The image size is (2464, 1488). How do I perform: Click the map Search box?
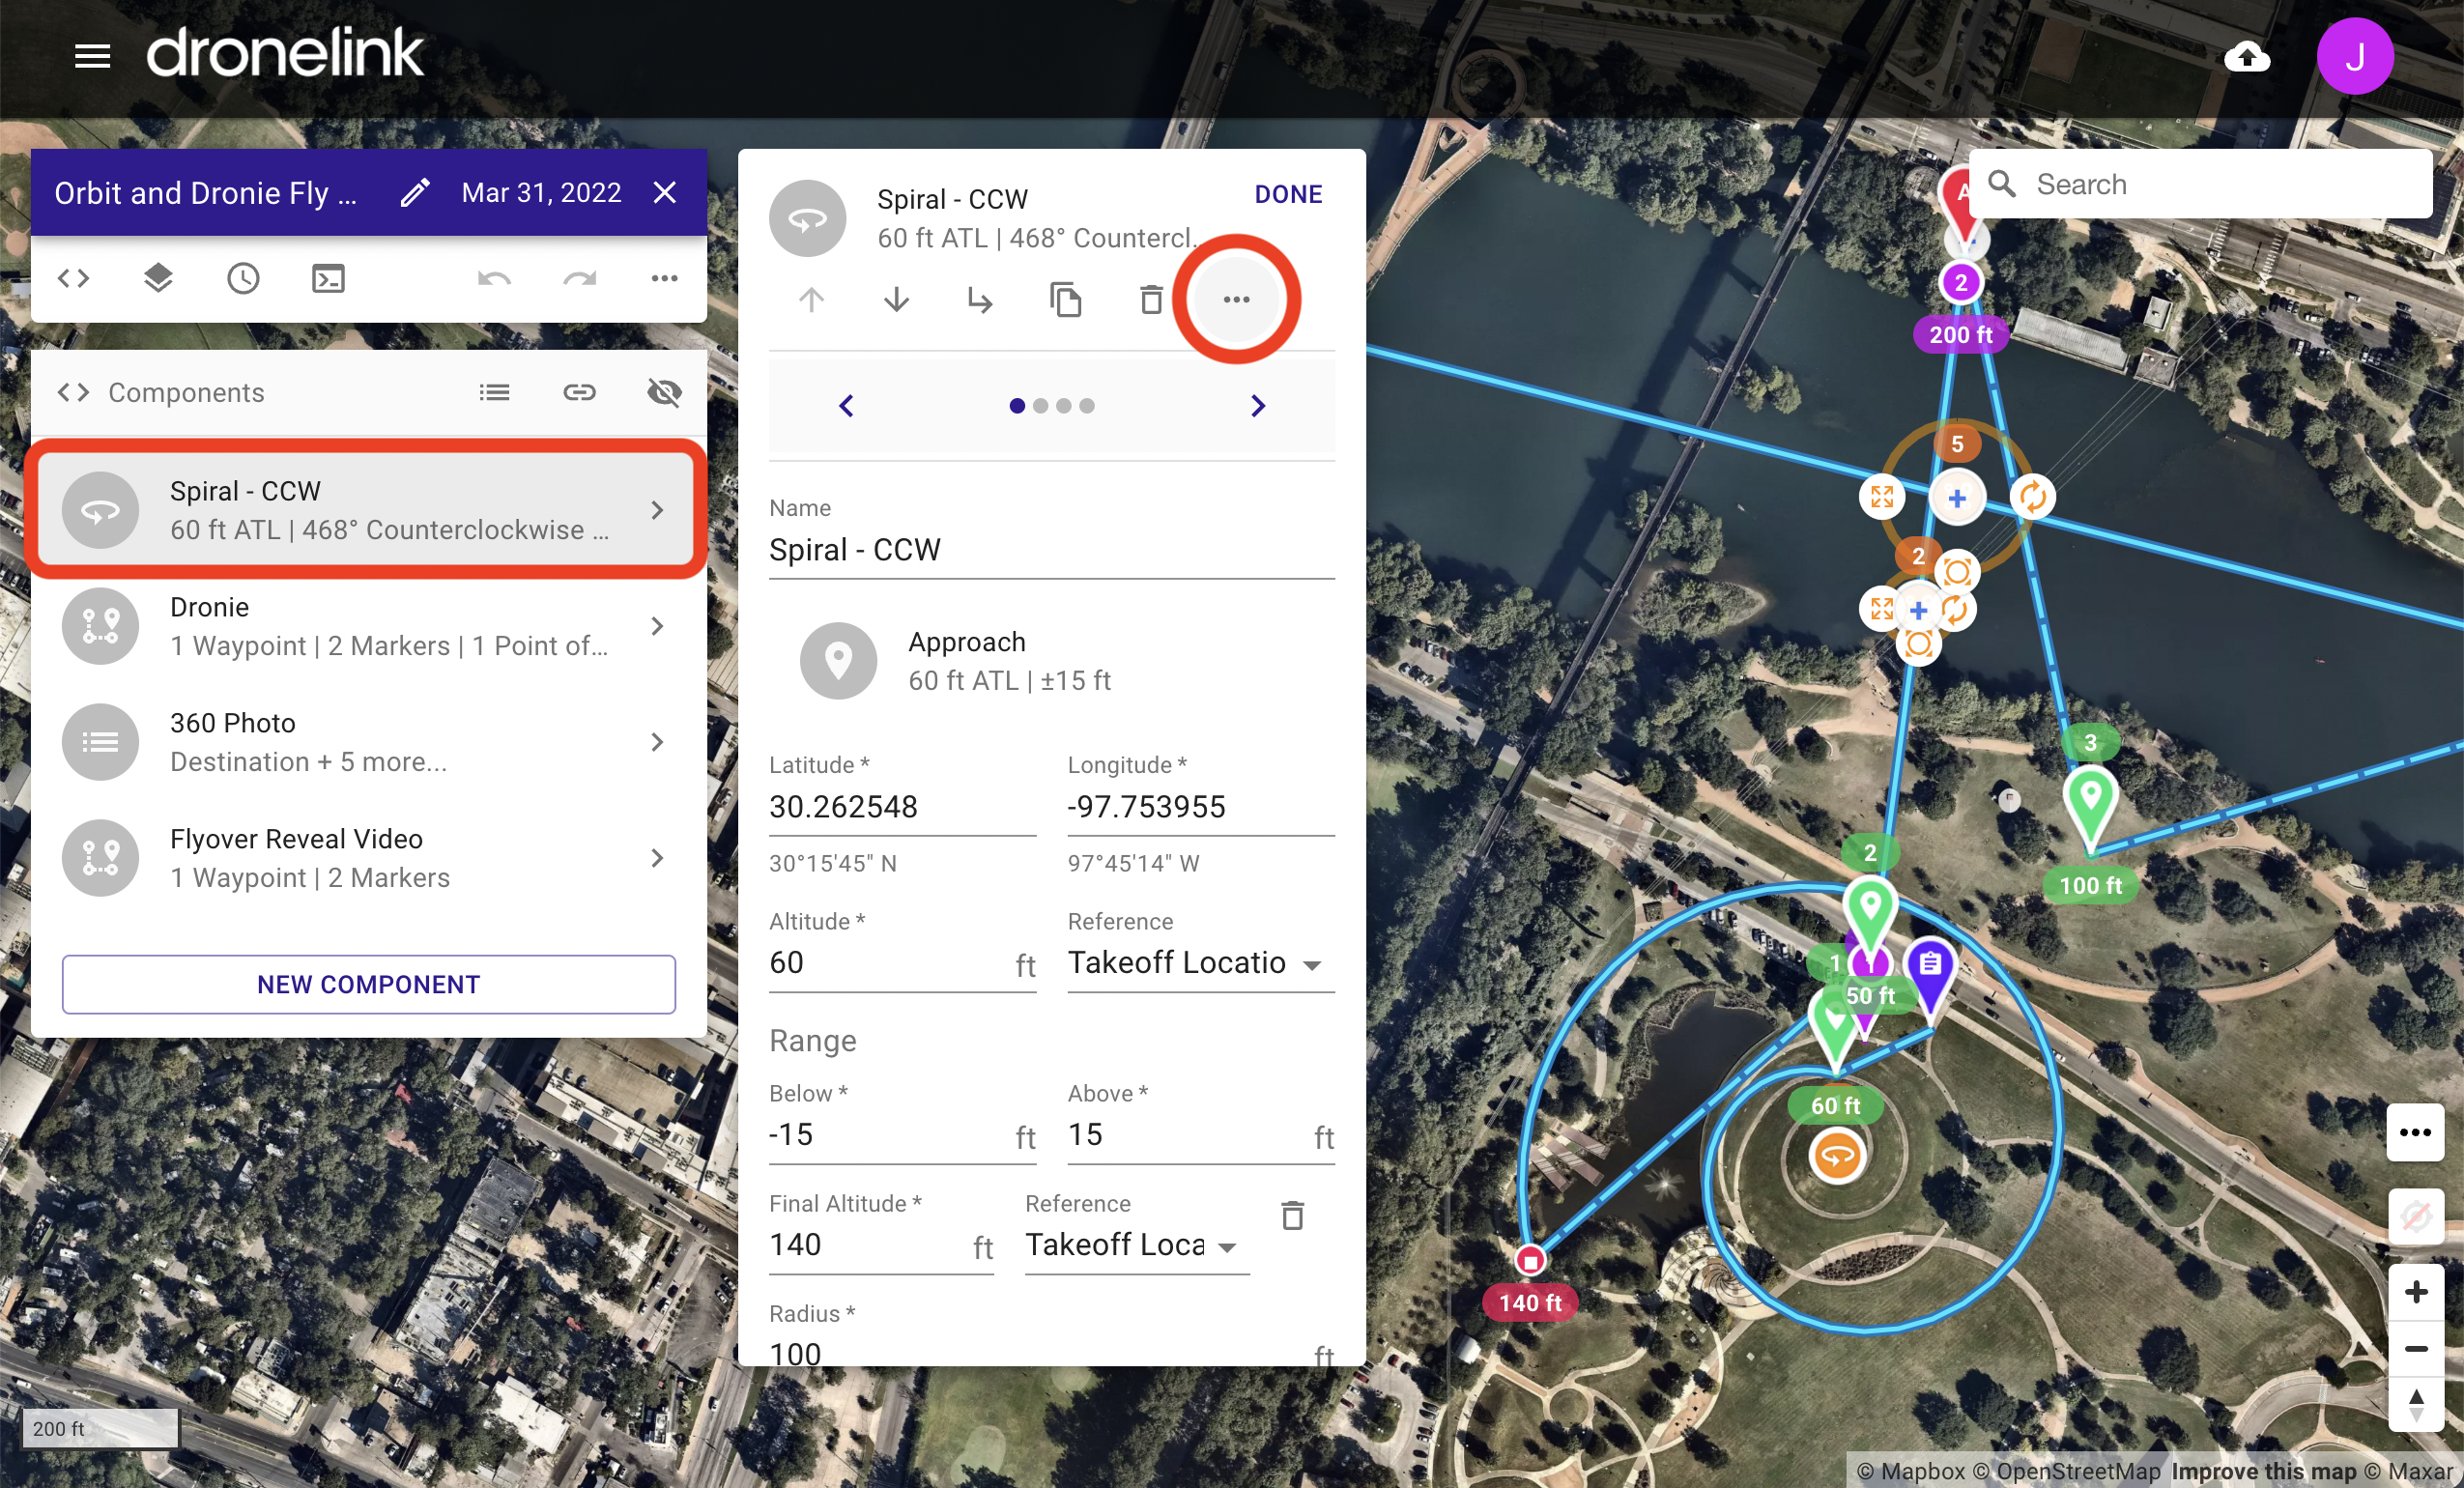[2200, 184]
